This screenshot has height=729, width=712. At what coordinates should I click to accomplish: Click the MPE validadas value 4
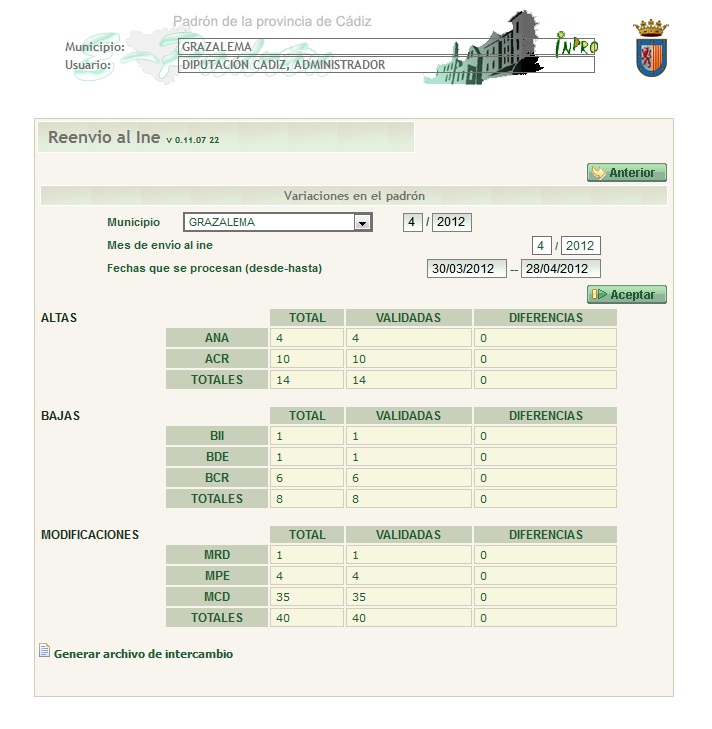pos(408,576)
